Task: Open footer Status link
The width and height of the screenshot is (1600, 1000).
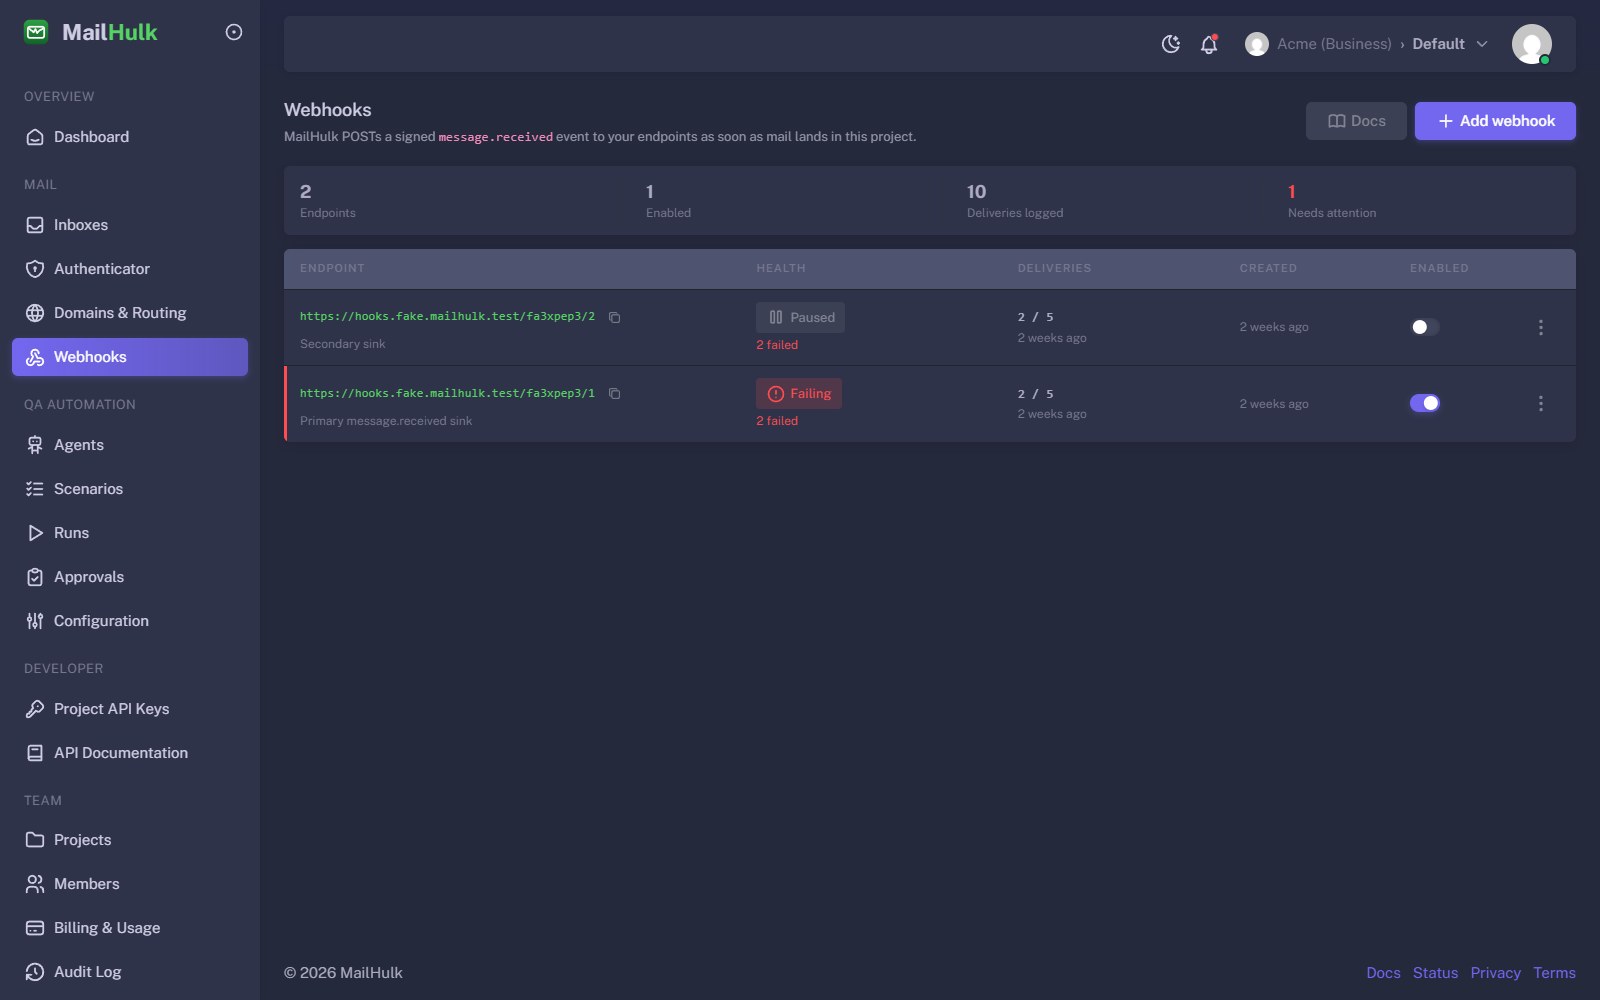Action: tap(1435, 973)
